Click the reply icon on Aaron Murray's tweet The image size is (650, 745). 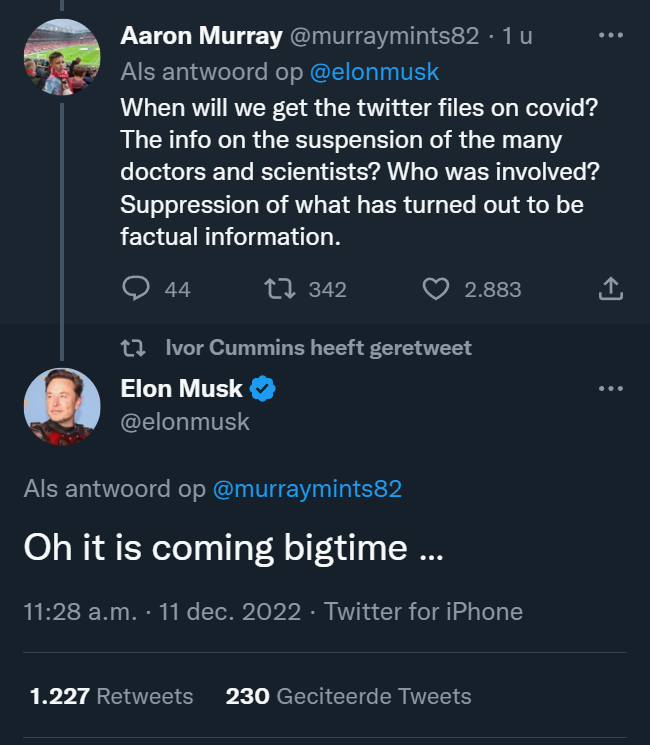[x=136, y=289]
